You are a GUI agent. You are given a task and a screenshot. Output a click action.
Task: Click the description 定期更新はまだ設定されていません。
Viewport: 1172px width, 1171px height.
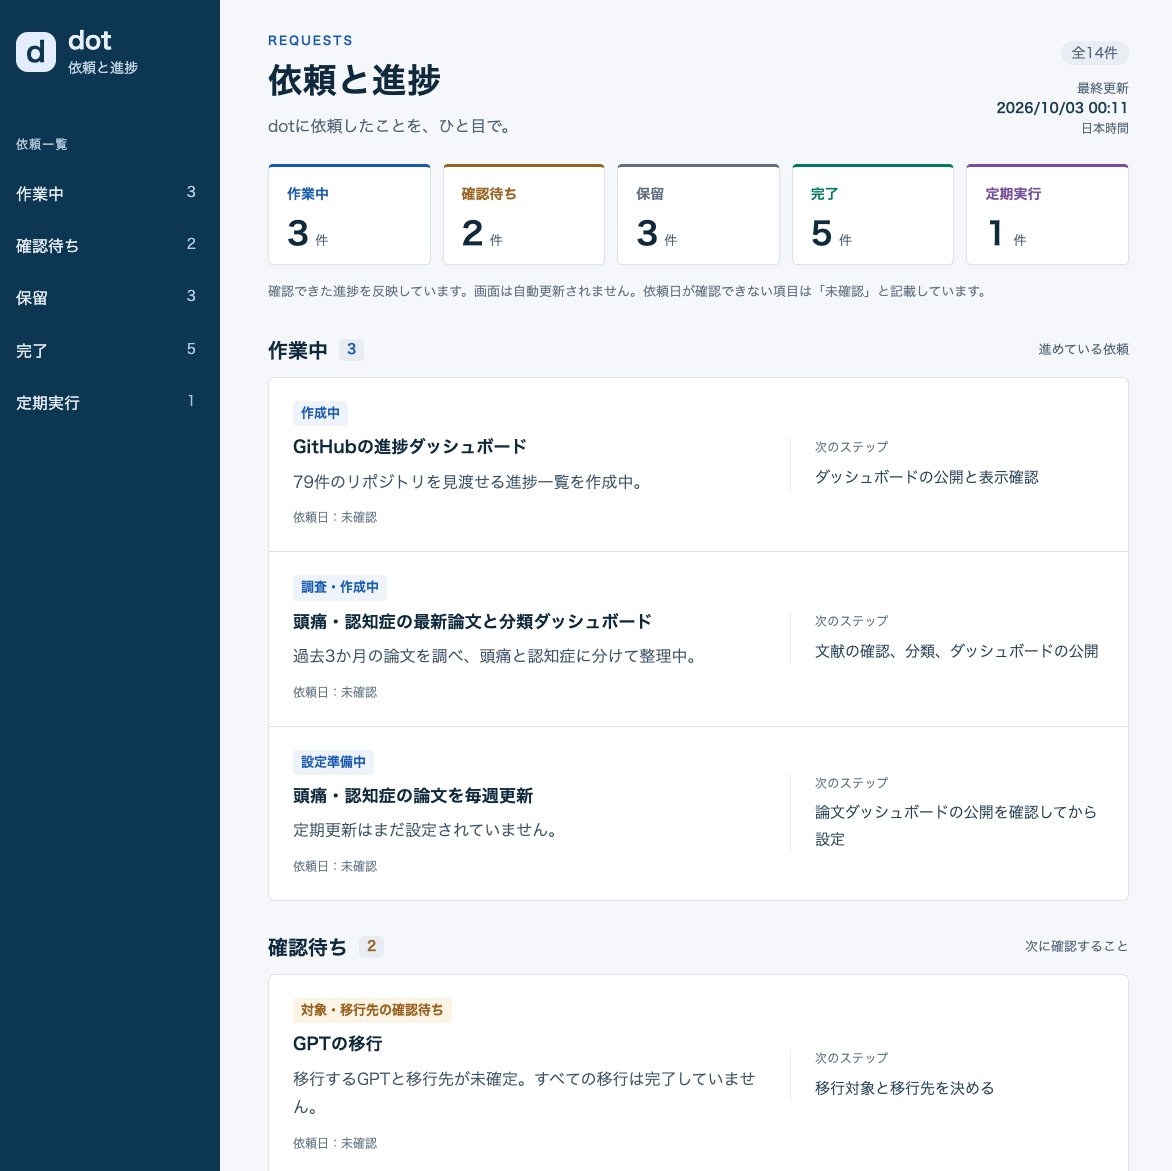[x=425, y=829]
